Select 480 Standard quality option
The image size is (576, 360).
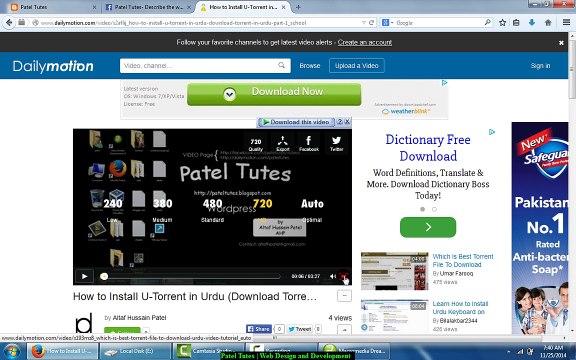click(212, 210)
